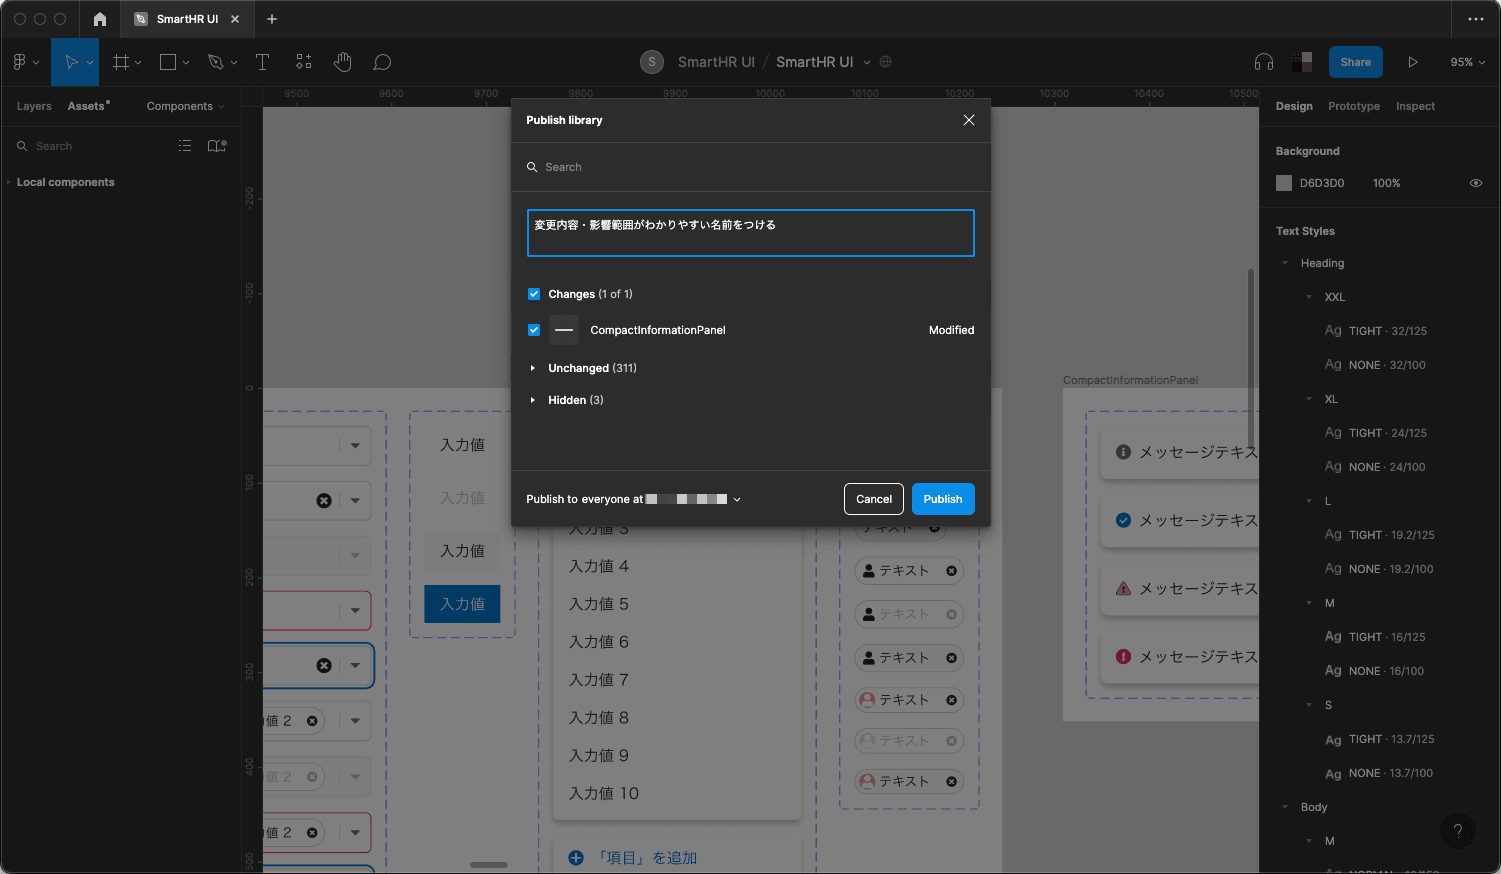1501x874 pixels.
Task: Uncheck the Changes (1 of 1) checkbox
Action: click(534, 294)
